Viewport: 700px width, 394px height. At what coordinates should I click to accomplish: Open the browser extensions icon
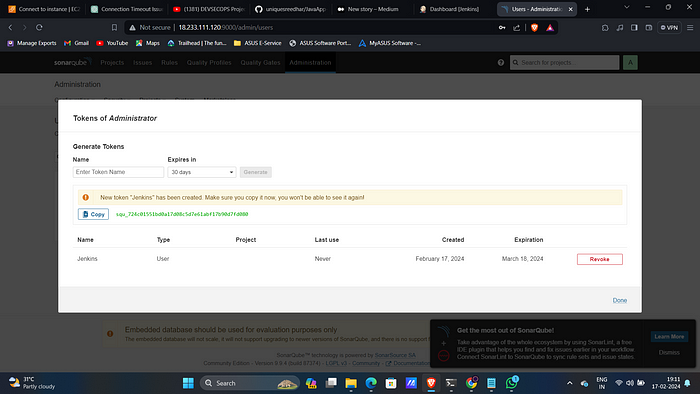(605, 28)
